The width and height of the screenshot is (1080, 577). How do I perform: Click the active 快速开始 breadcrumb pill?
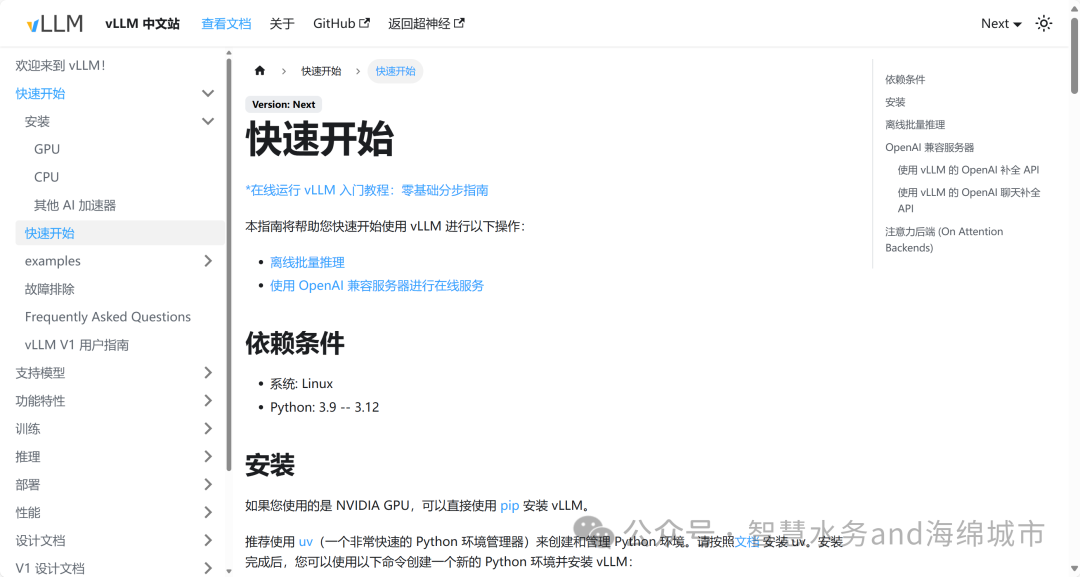point(395,71)
